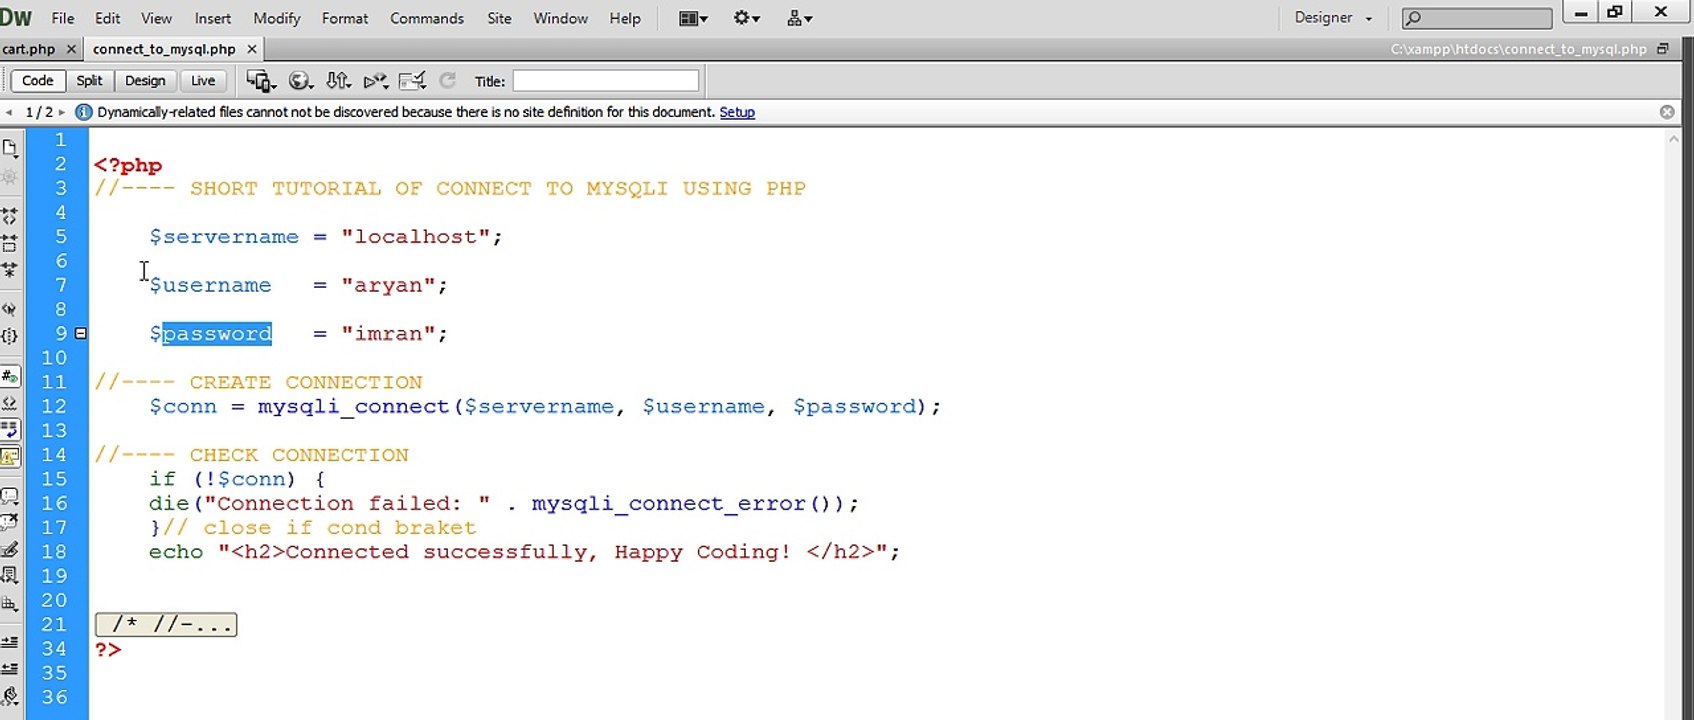The image size is (1694, 720).
Task: Toggle Syntax Error Alerts icon
Action: pos(10,457)
